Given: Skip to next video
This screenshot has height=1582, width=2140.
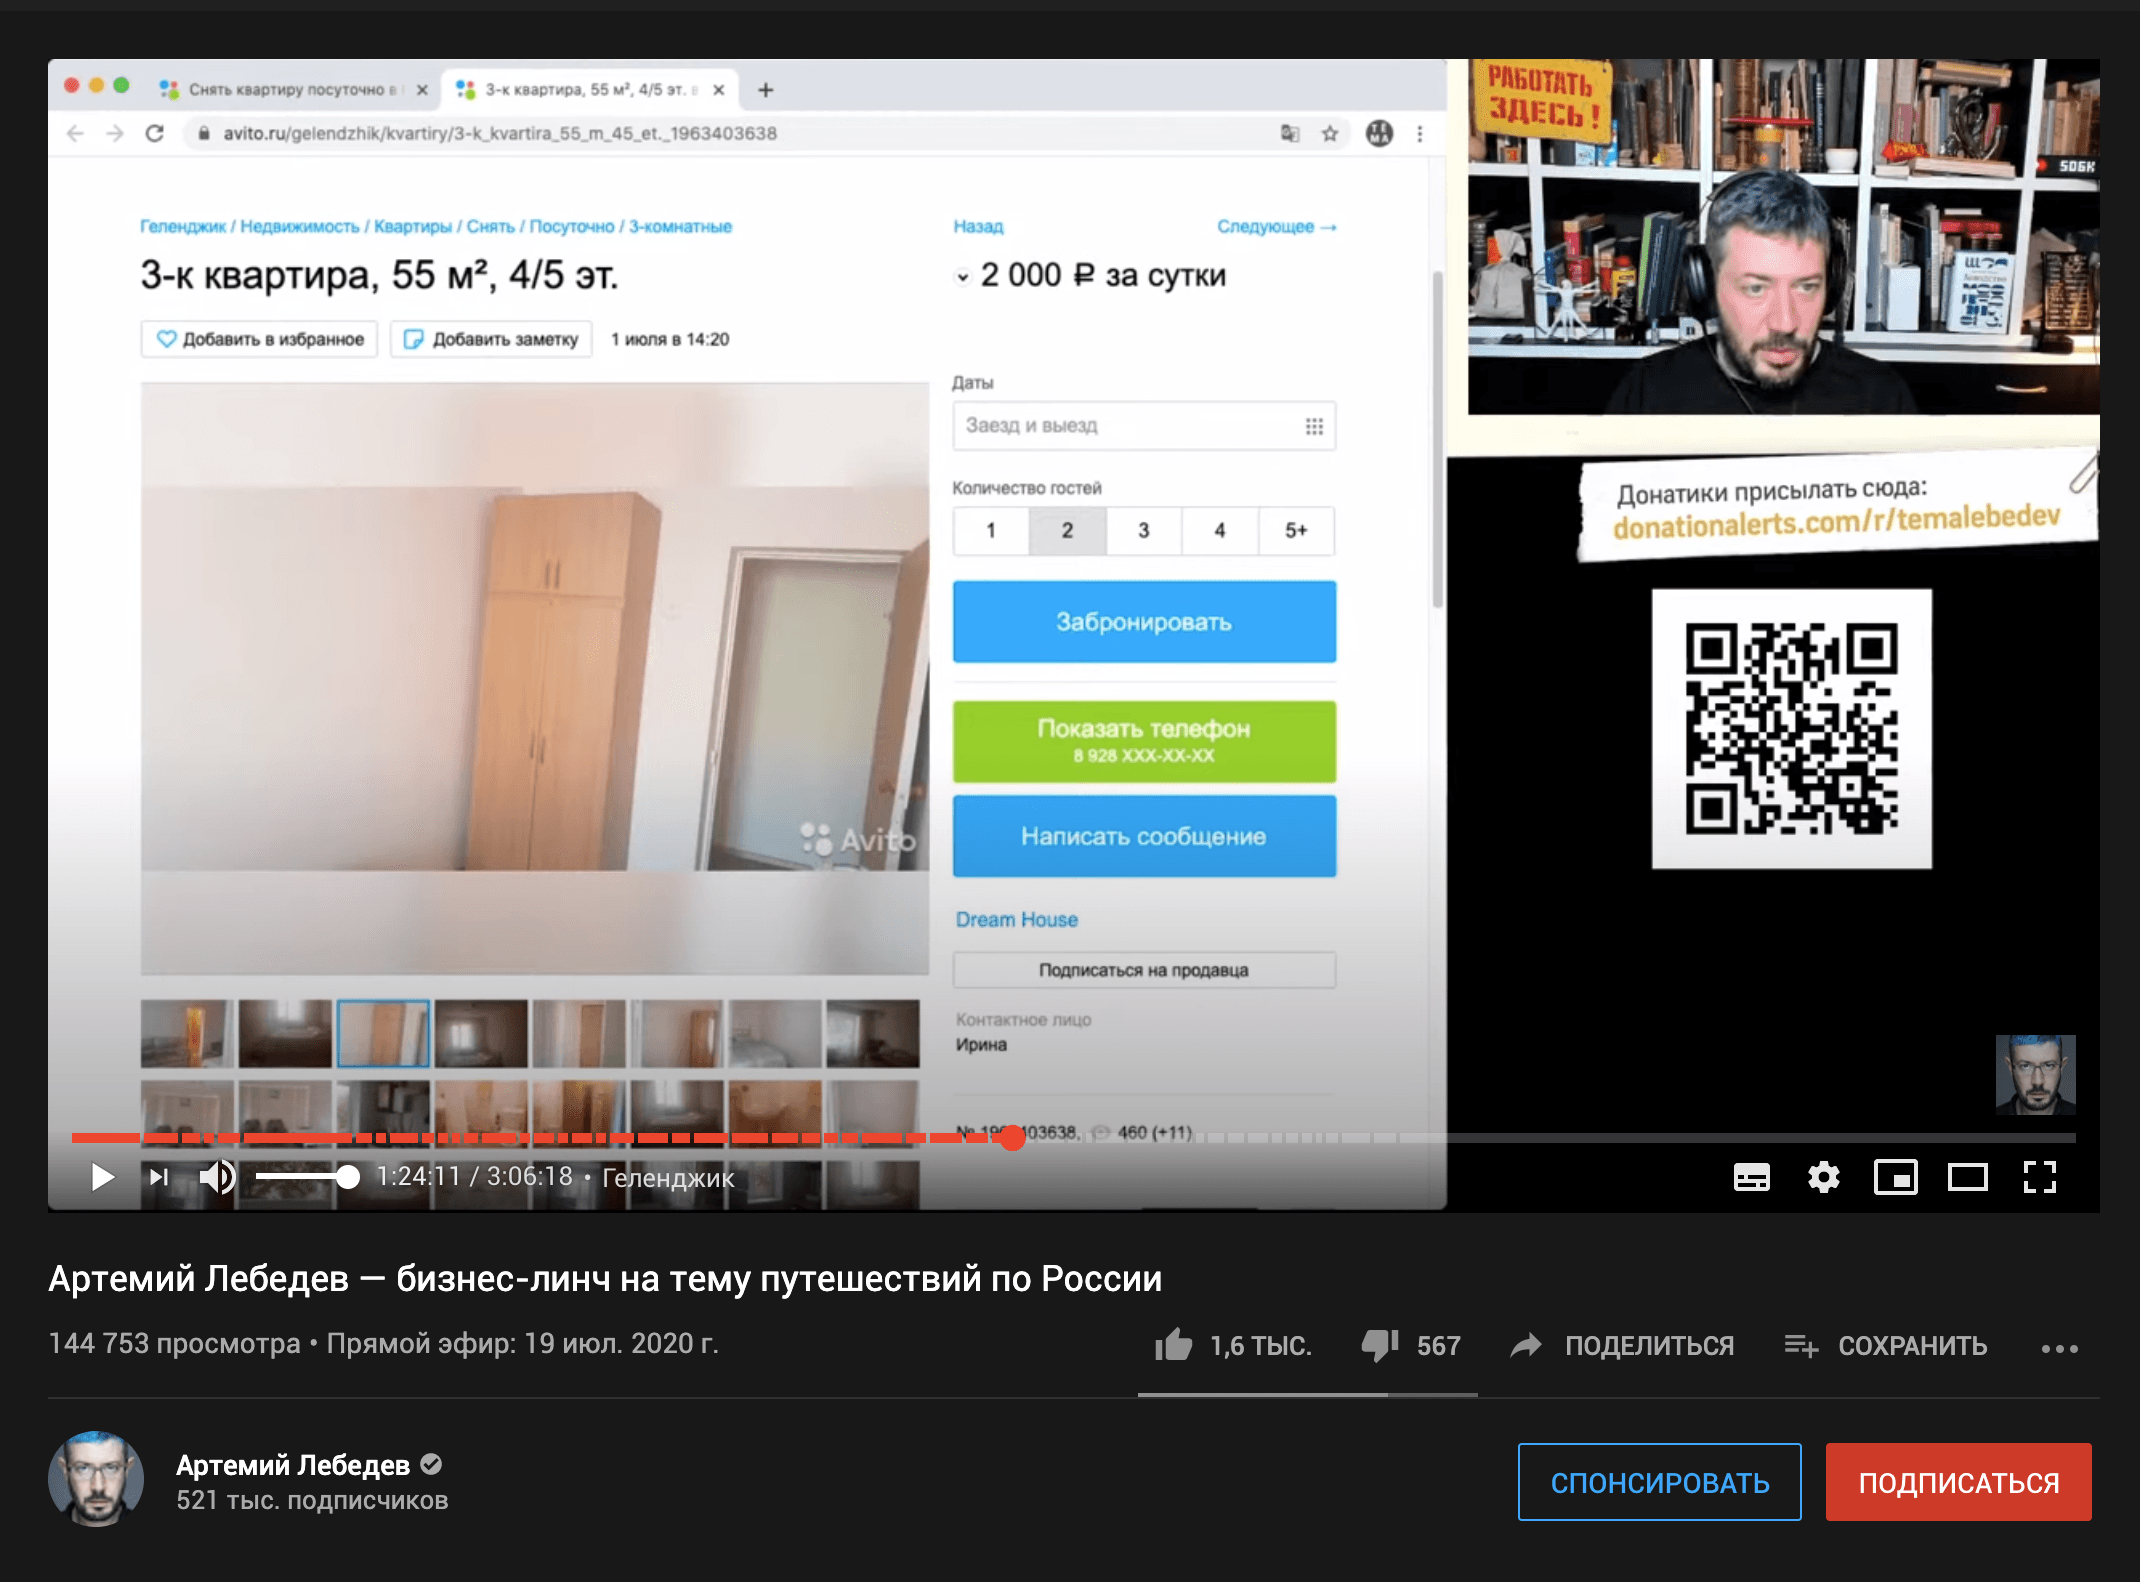Looking at the screenshot, I should point(159,1177).
